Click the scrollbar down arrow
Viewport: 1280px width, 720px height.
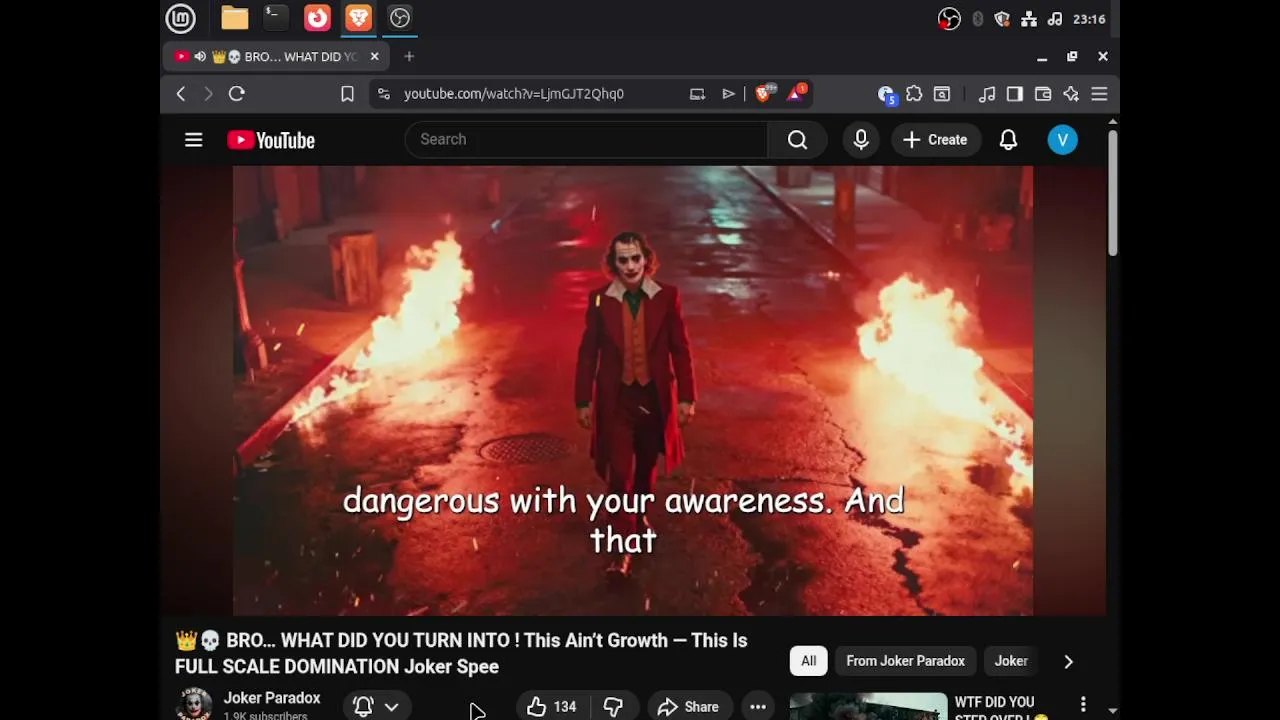1112,711
